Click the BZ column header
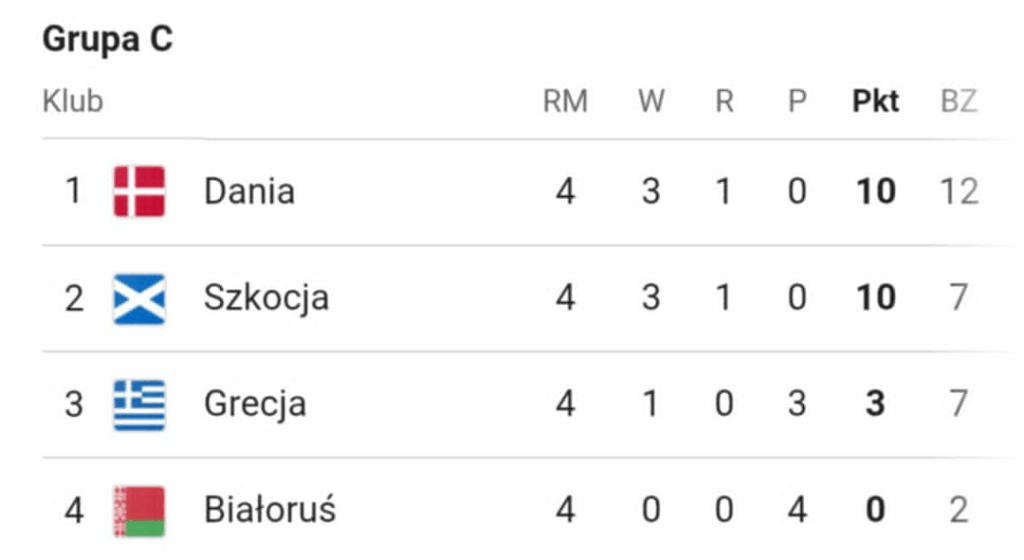 958,101
